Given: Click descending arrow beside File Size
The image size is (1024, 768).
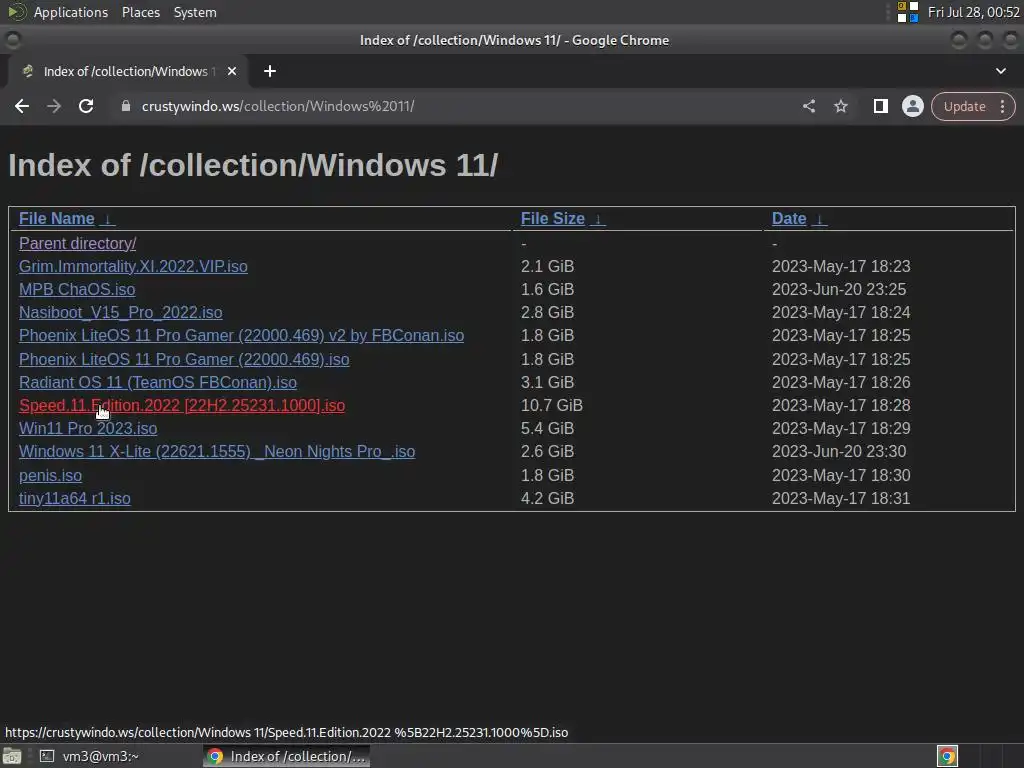Looking at the screenshot, I should pos(598,219).
